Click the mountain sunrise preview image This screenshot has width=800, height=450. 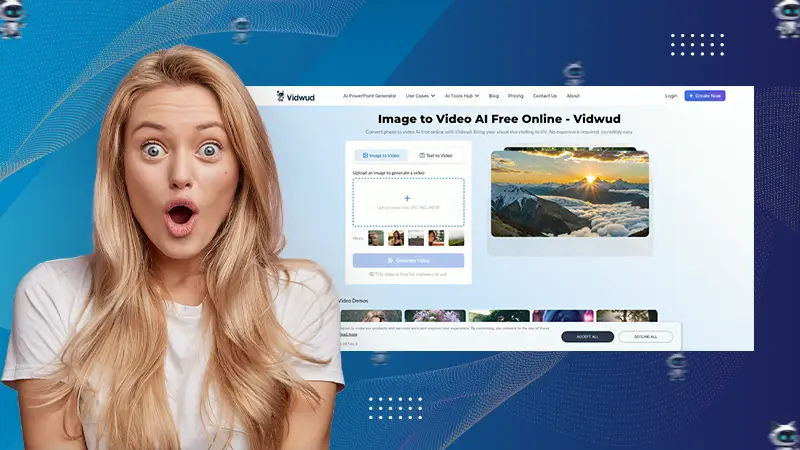click(570, 194)
